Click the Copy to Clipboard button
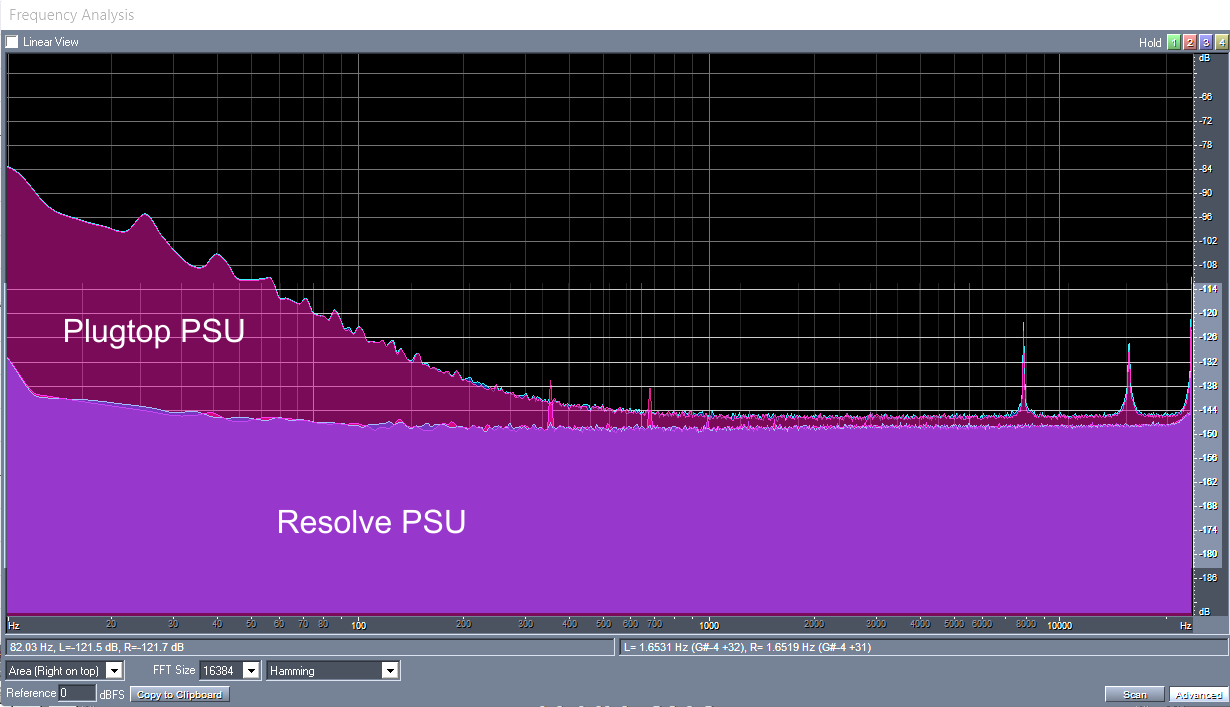The width and height of the screenshot is (1230, 707). coord(180,694)
